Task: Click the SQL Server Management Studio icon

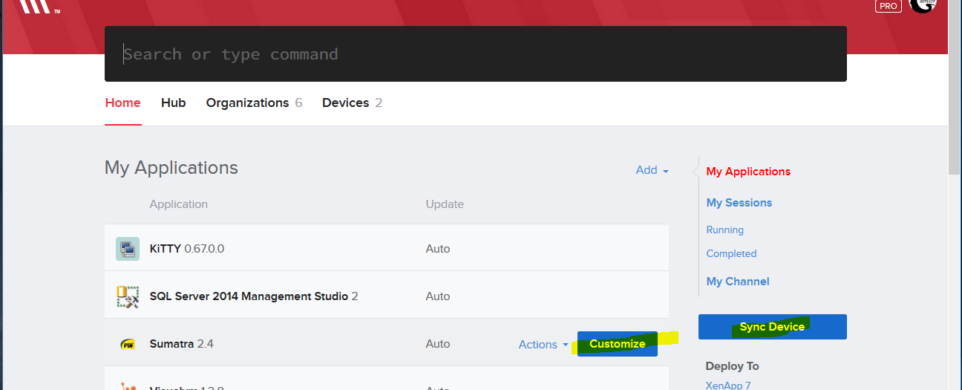Action: point(128,296)
